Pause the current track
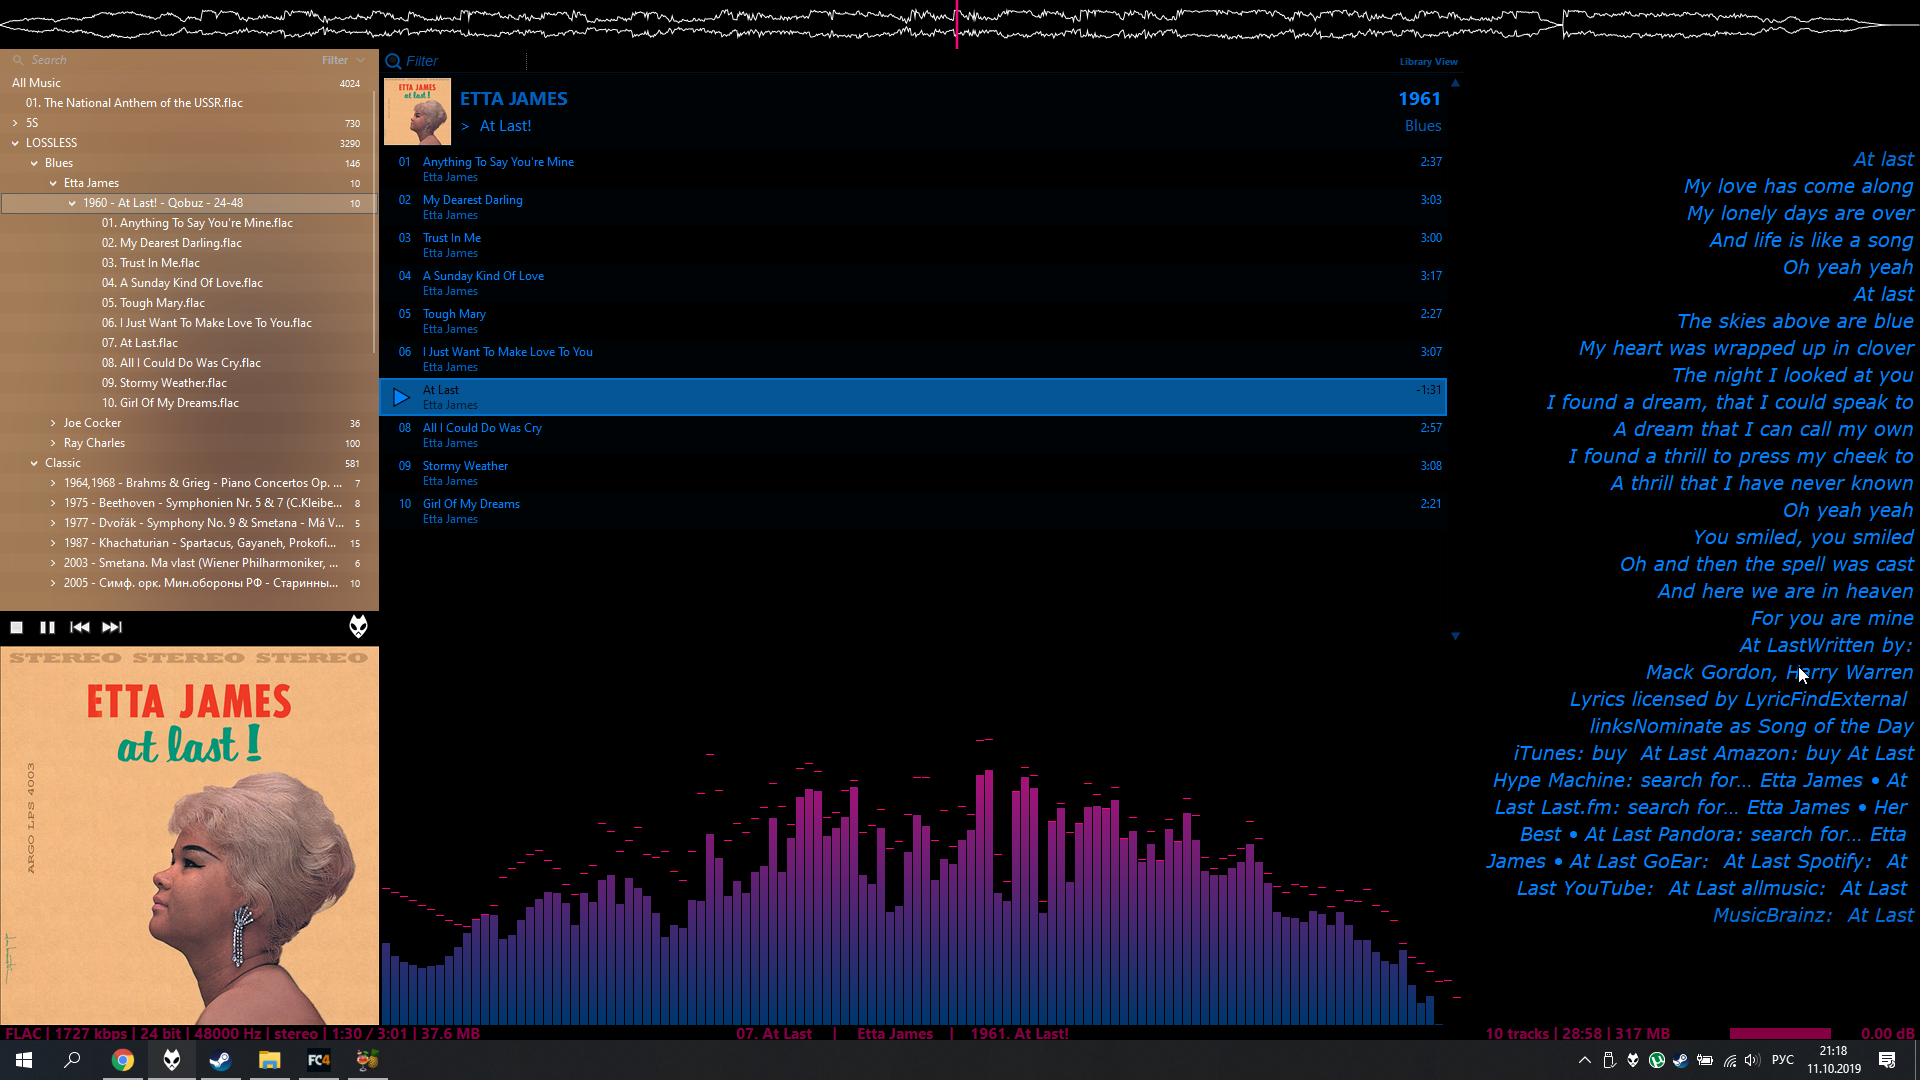Viewport: 1920px width, 1080px height. point(47,627)
